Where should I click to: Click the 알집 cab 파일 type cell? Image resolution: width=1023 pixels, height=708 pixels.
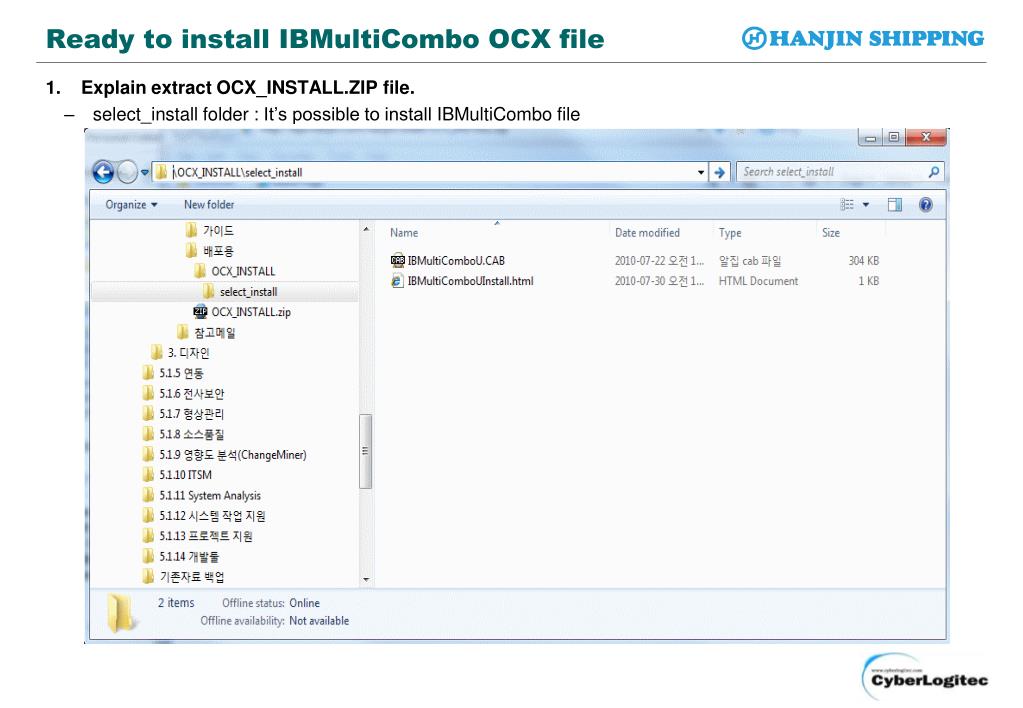point(750,260)
